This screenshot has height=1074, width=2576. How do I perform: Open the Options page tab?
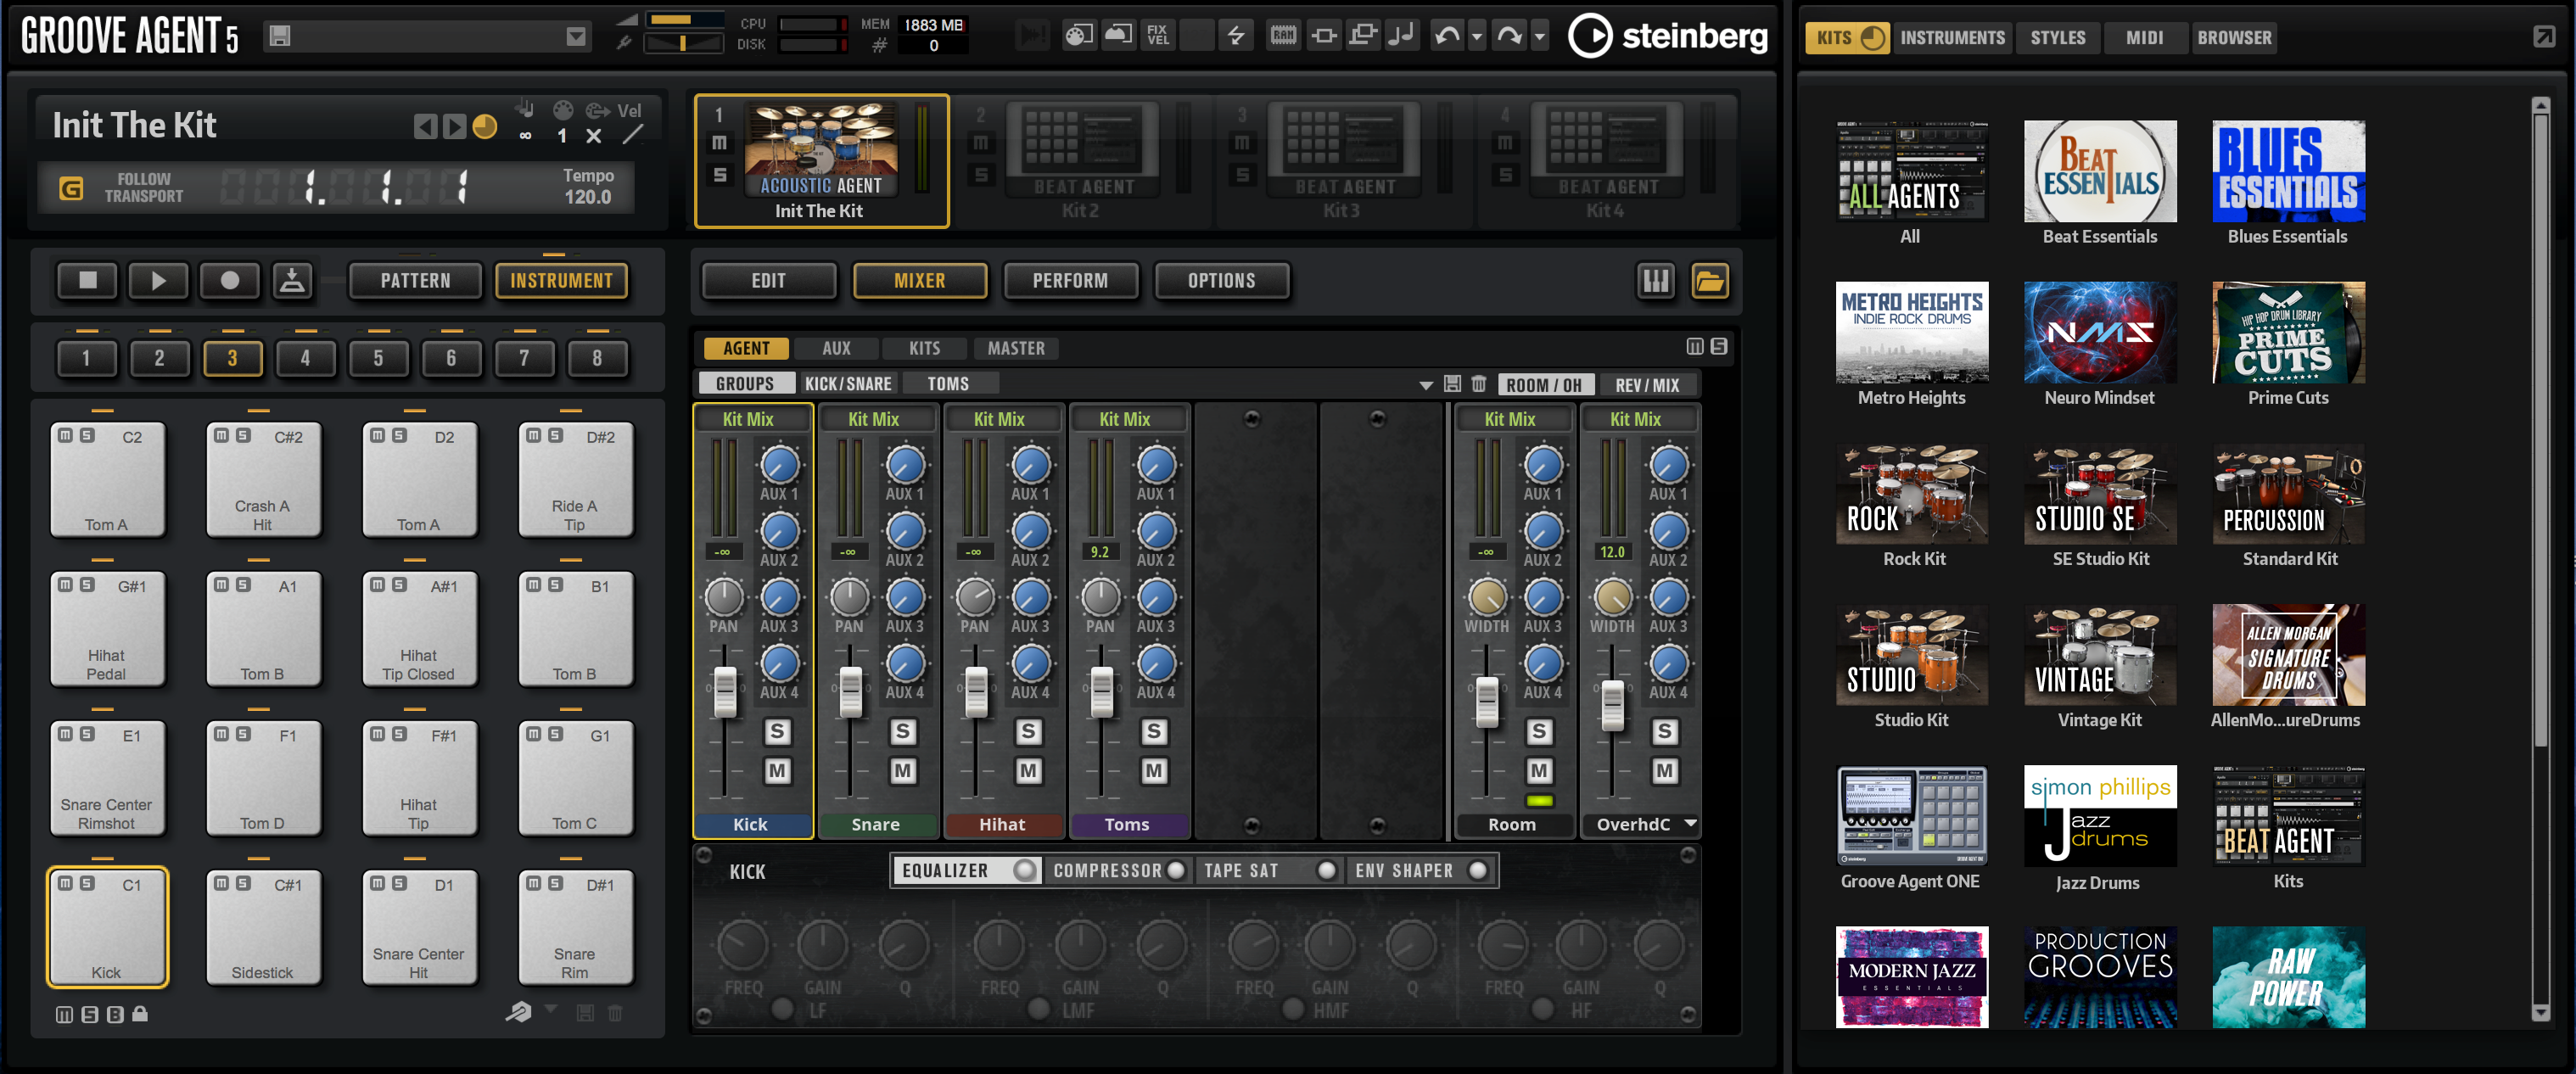tap(1221, 281)
